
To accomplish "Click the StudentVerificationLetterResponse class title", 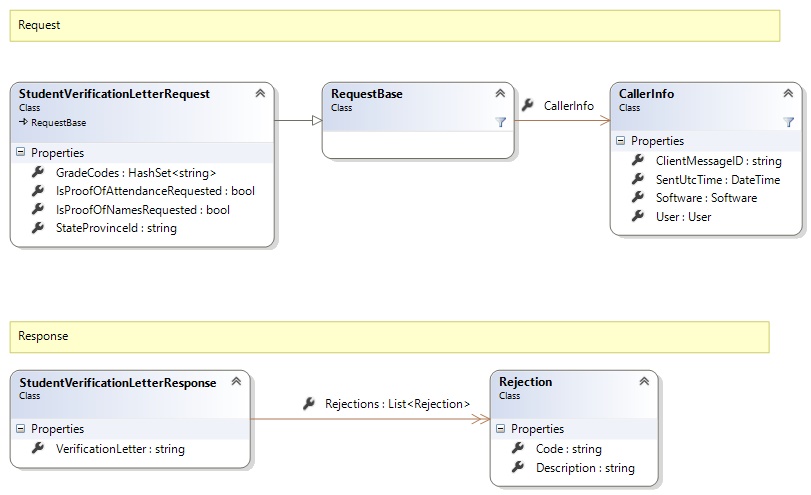I will 117,382.
